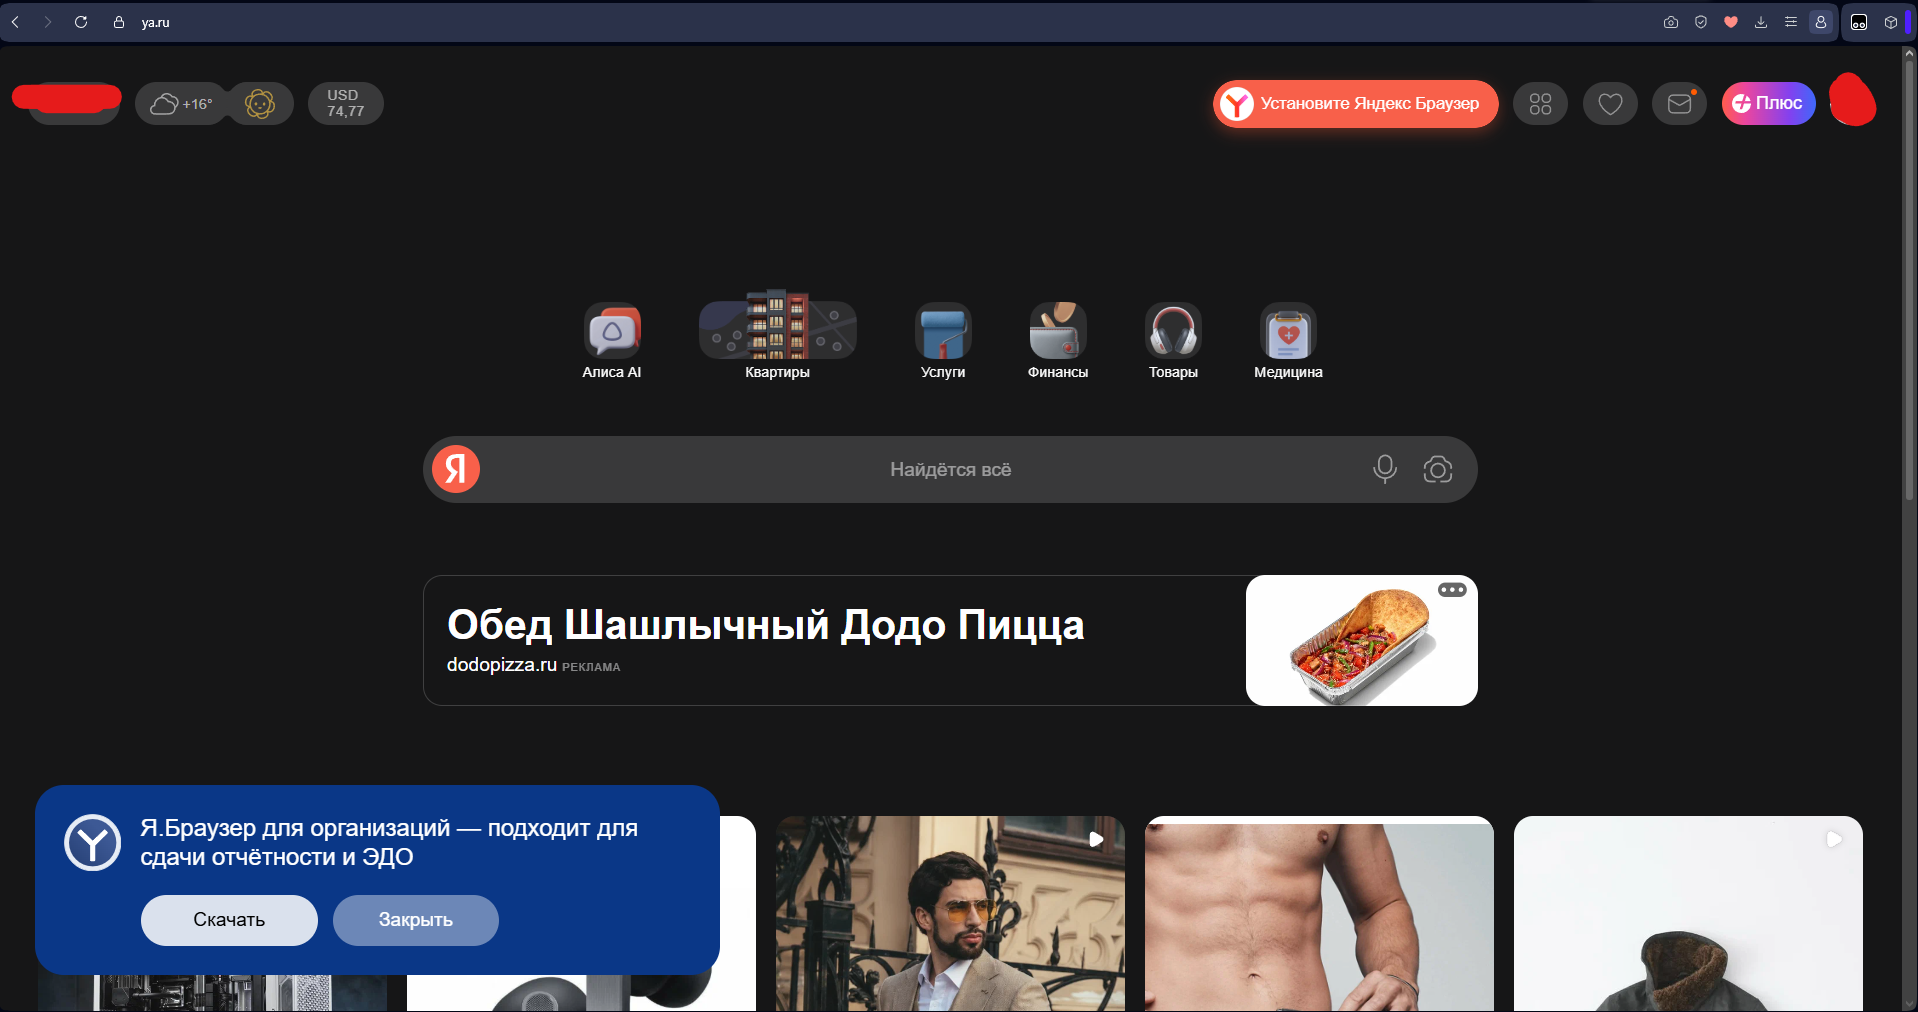Open the shield privacy protection icon
Viewport: 1918px width, 1012px height.
pyautogui.click(x=1701, y=22)
